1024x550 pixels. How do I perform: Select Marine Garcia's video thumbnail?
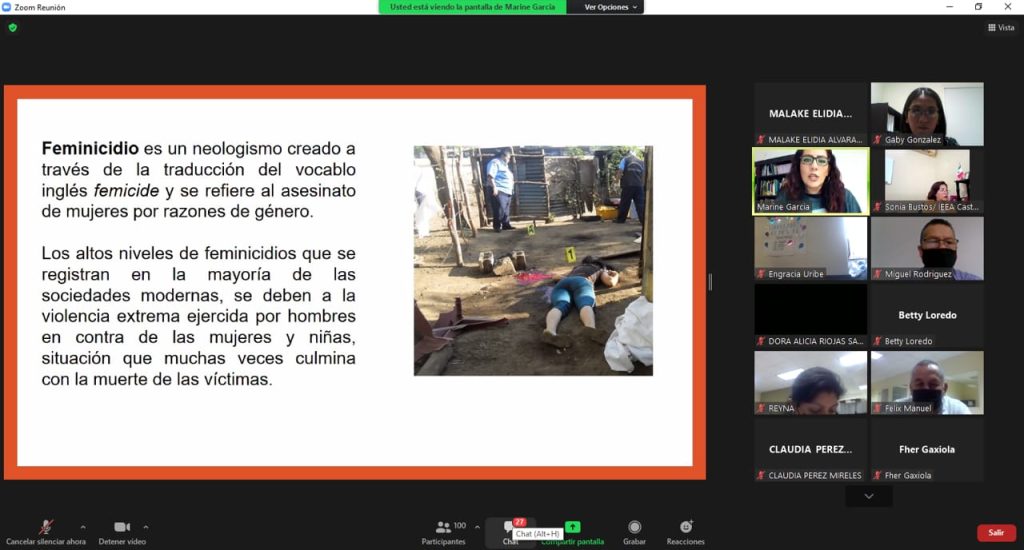tap(810, 181)
